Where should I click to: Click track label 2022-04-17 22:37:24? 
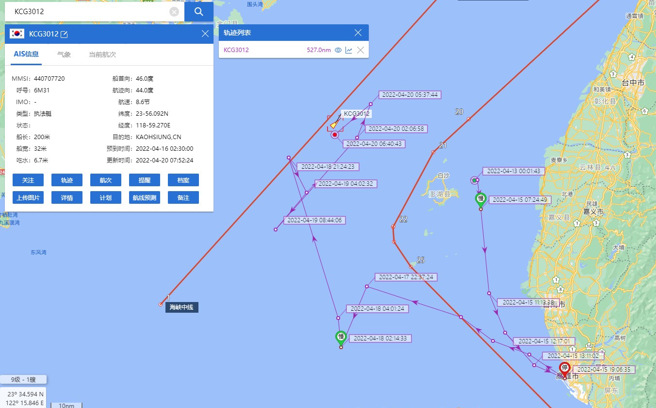tap(406, 277)
